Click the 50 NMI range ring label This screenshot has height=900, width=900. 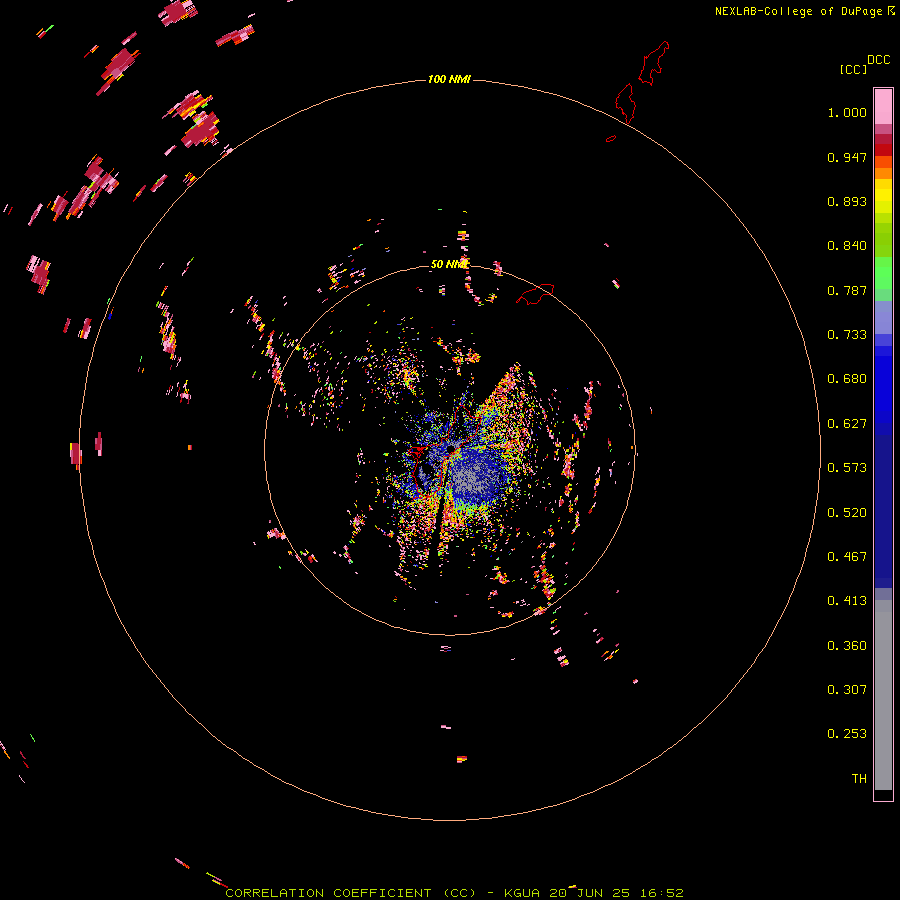tap(449, 264)
